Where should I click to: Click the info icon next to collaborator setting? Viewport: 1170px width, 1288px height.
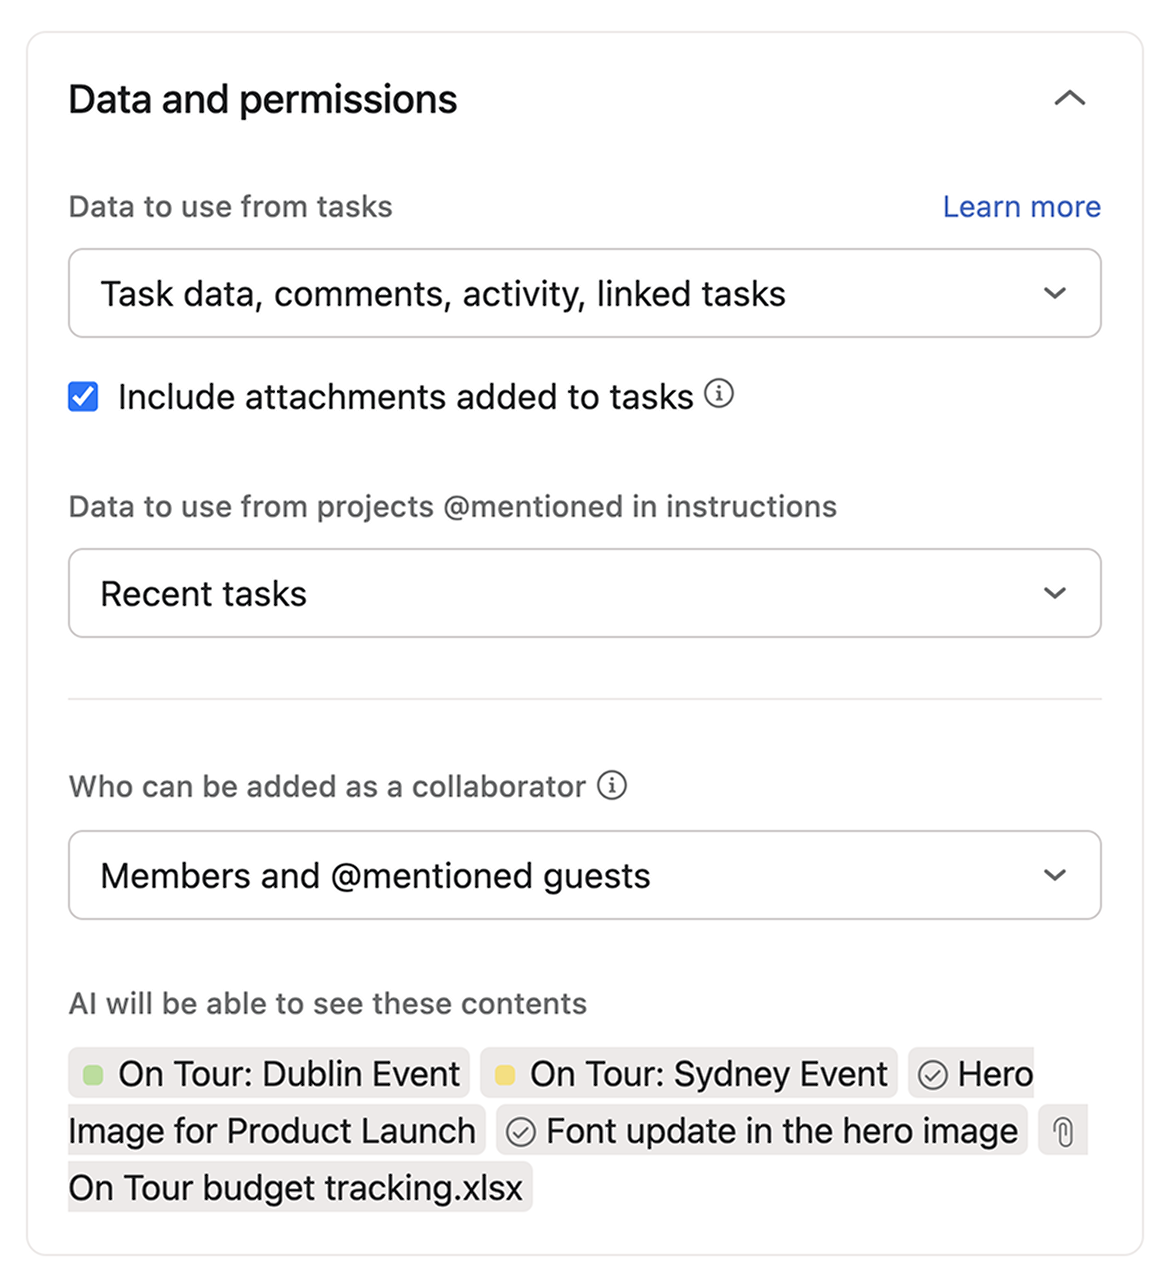[612, 786]
